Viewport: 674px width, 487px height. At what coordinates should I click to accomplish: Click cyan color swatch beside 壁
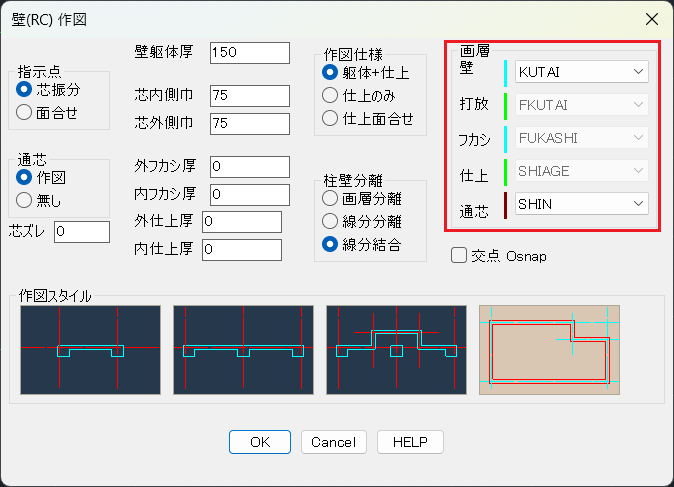(x=506, y=73)
